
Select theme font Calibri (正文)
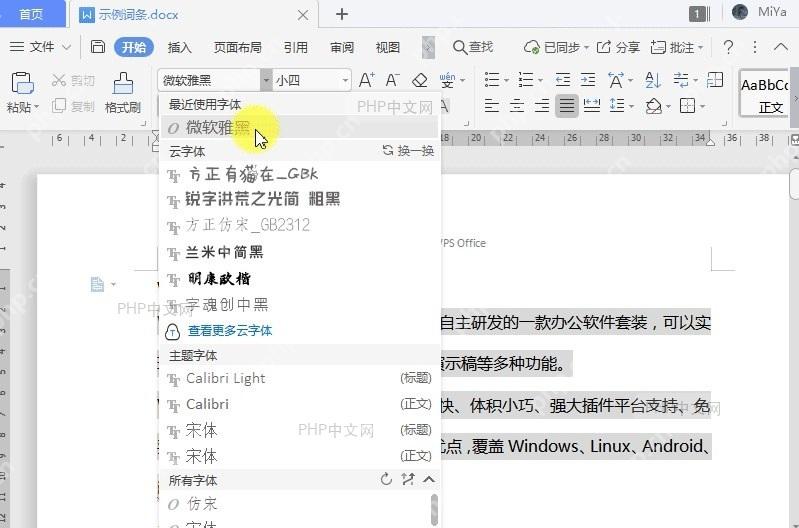click(300, 404)
